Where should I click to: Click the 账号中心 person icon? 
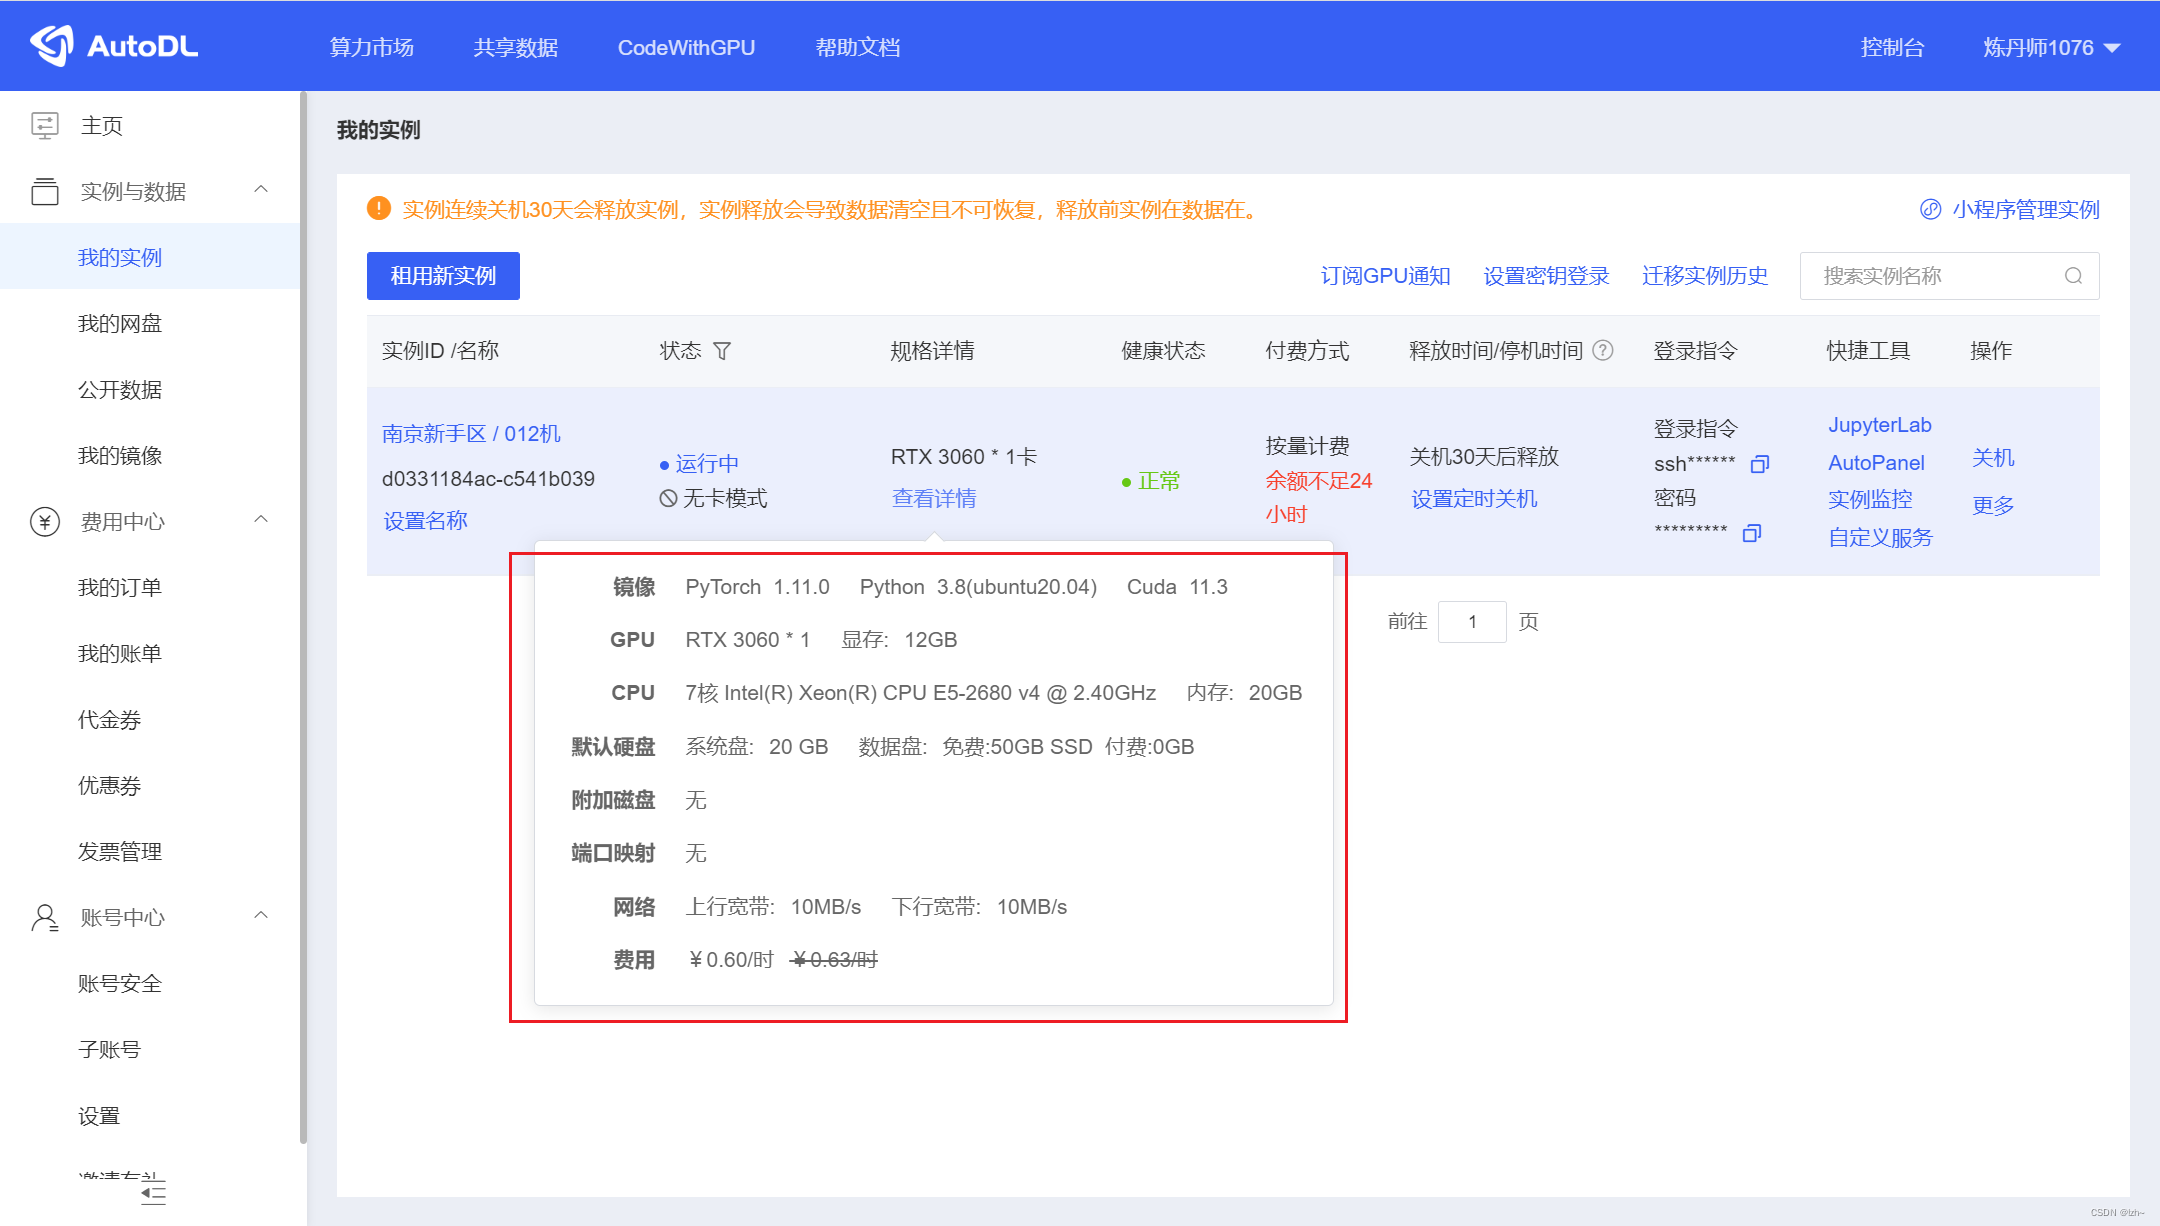click(x=45, y=916)
